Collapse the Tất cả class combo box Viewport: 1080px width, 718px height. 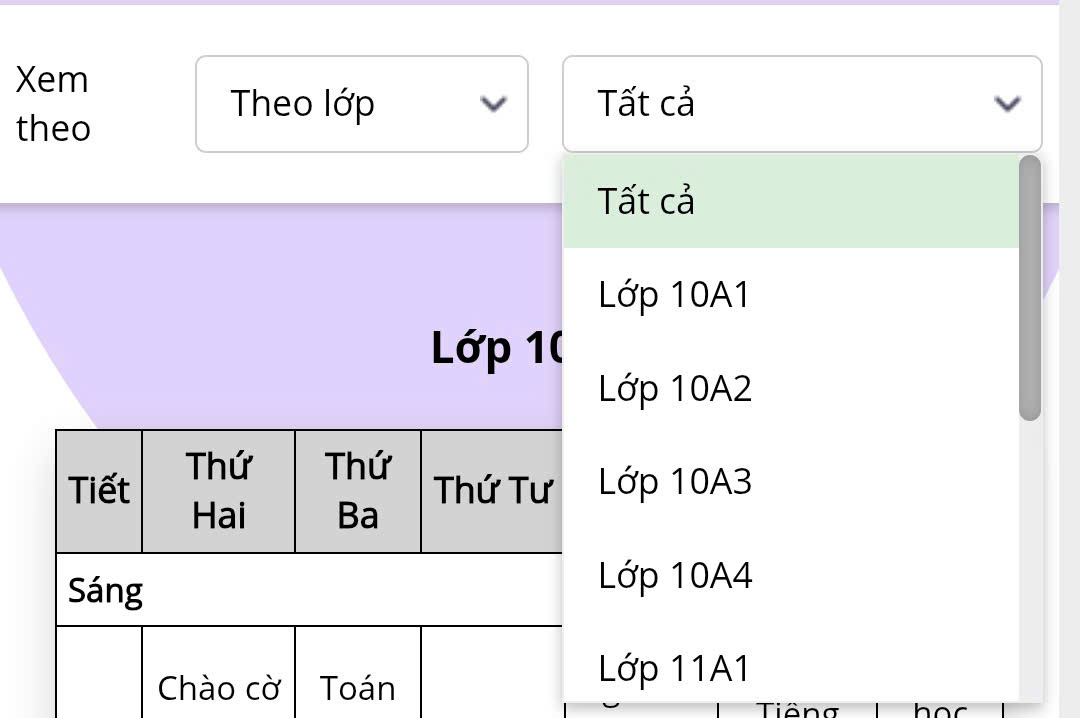click(x=801, y=104)
